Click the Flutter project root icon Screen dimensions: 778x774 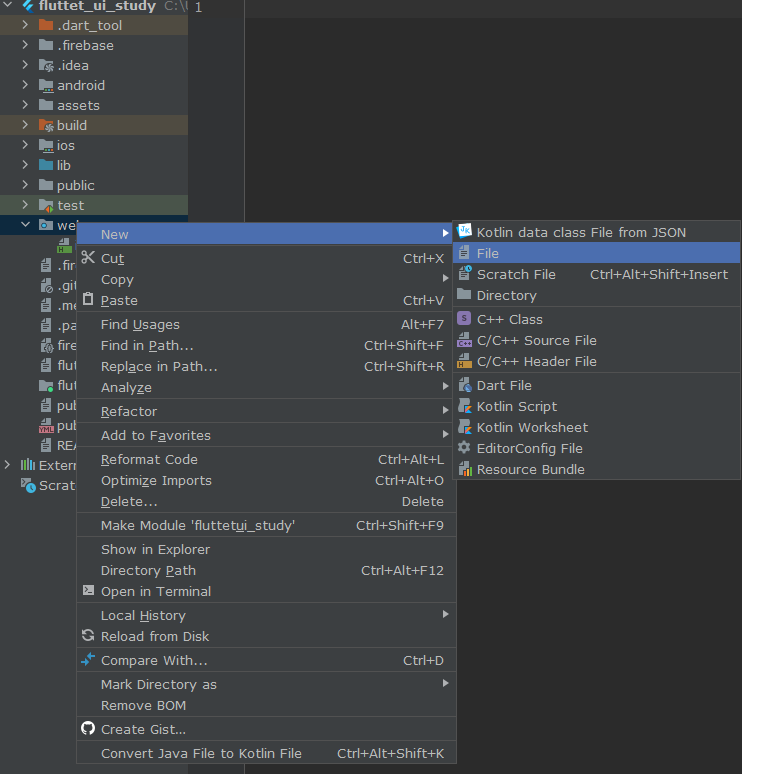pyautogui.click(x=28, y=6)
